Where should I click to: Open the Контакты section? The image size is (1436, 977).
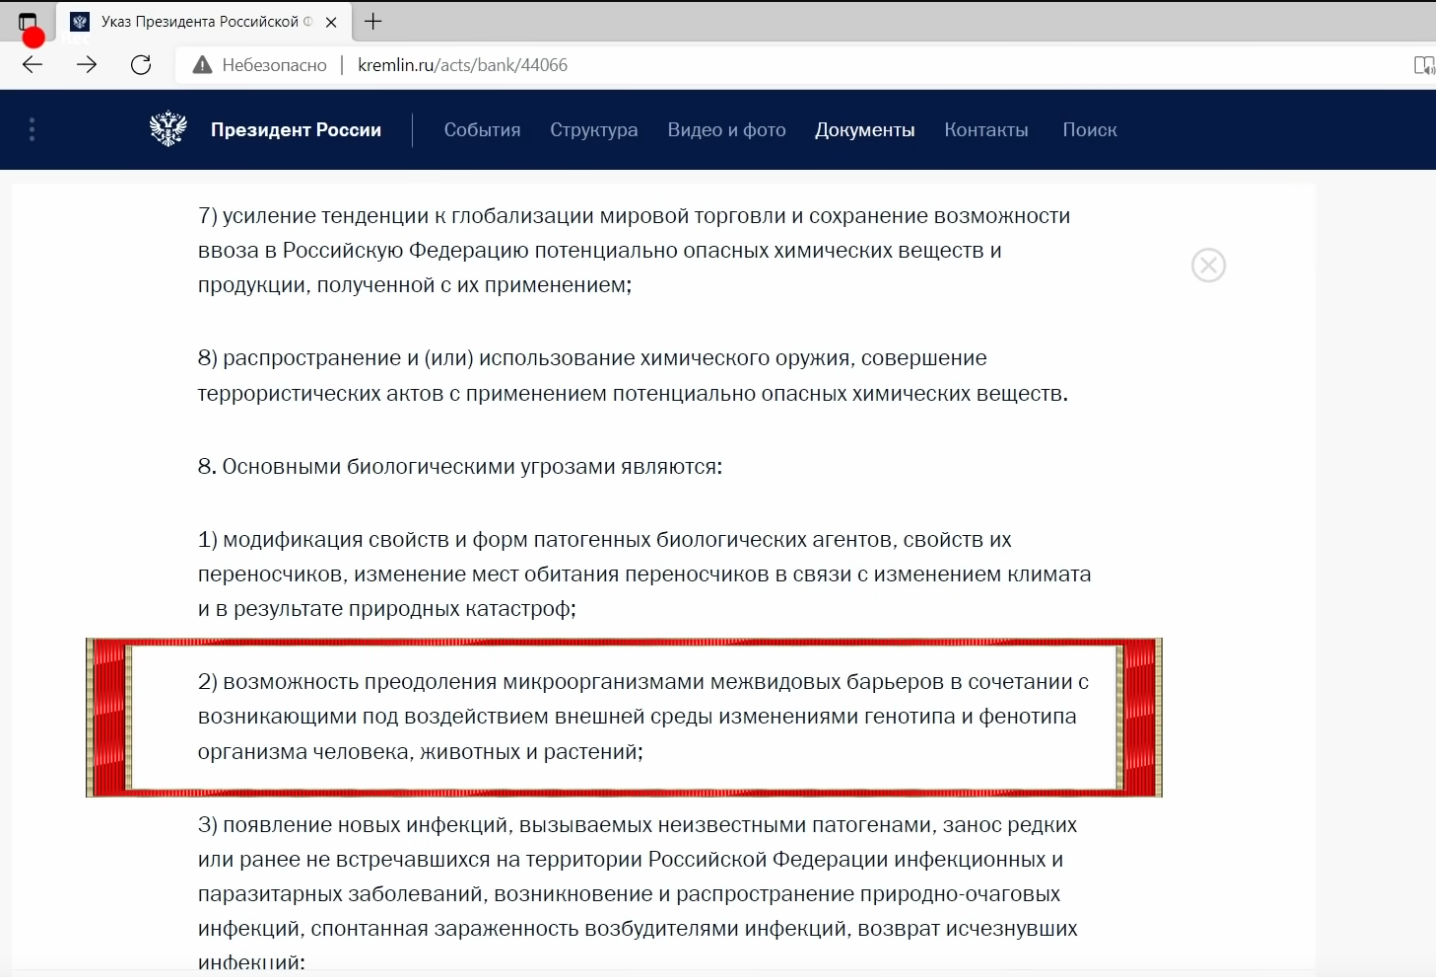(x=986, y=130)
